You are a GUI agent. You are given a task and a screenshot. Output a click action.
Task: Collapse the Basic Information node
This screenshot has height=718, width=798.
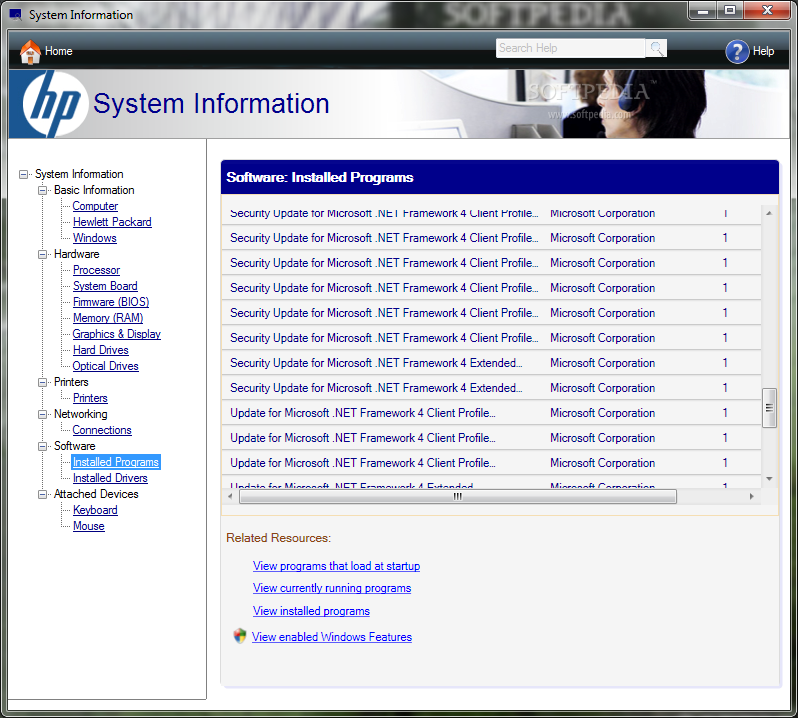tap(43, 190)
